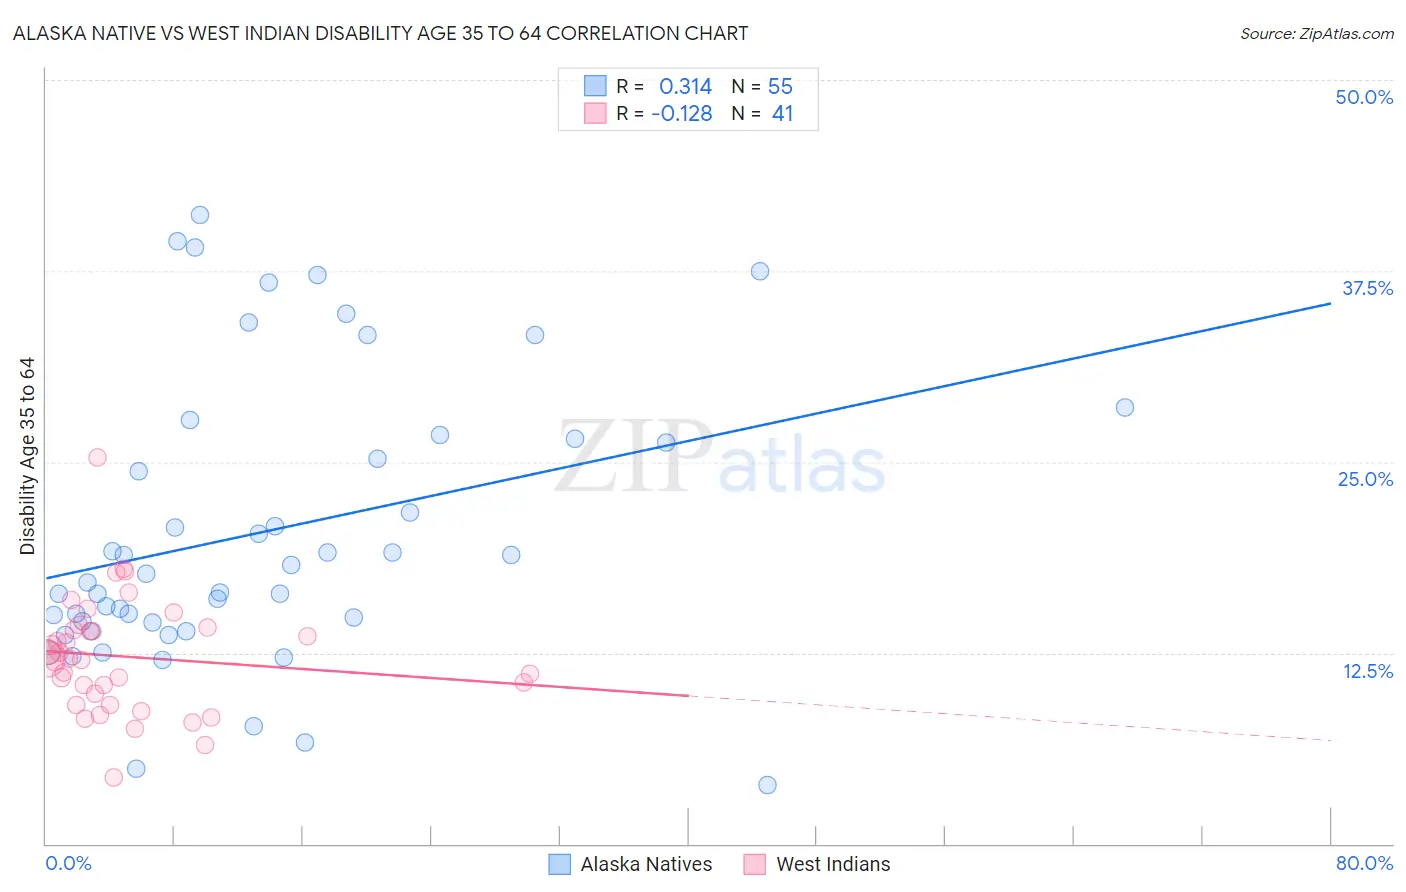
Task: Select the blue point at 37.5% near x=45
Action: (x=760, y=271)
